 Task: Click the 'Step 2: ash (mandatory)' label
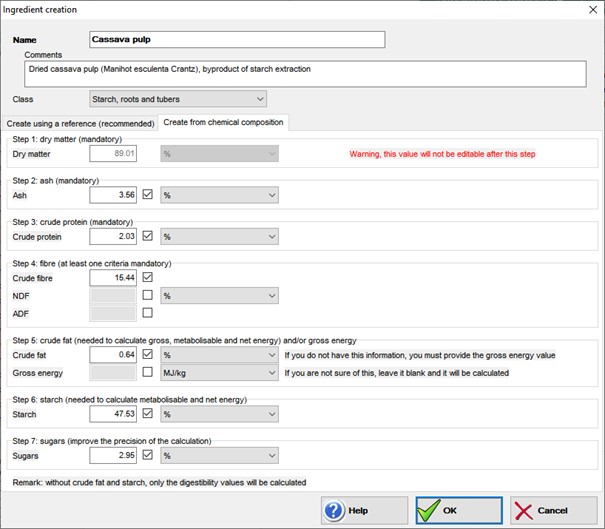point(56,181)
